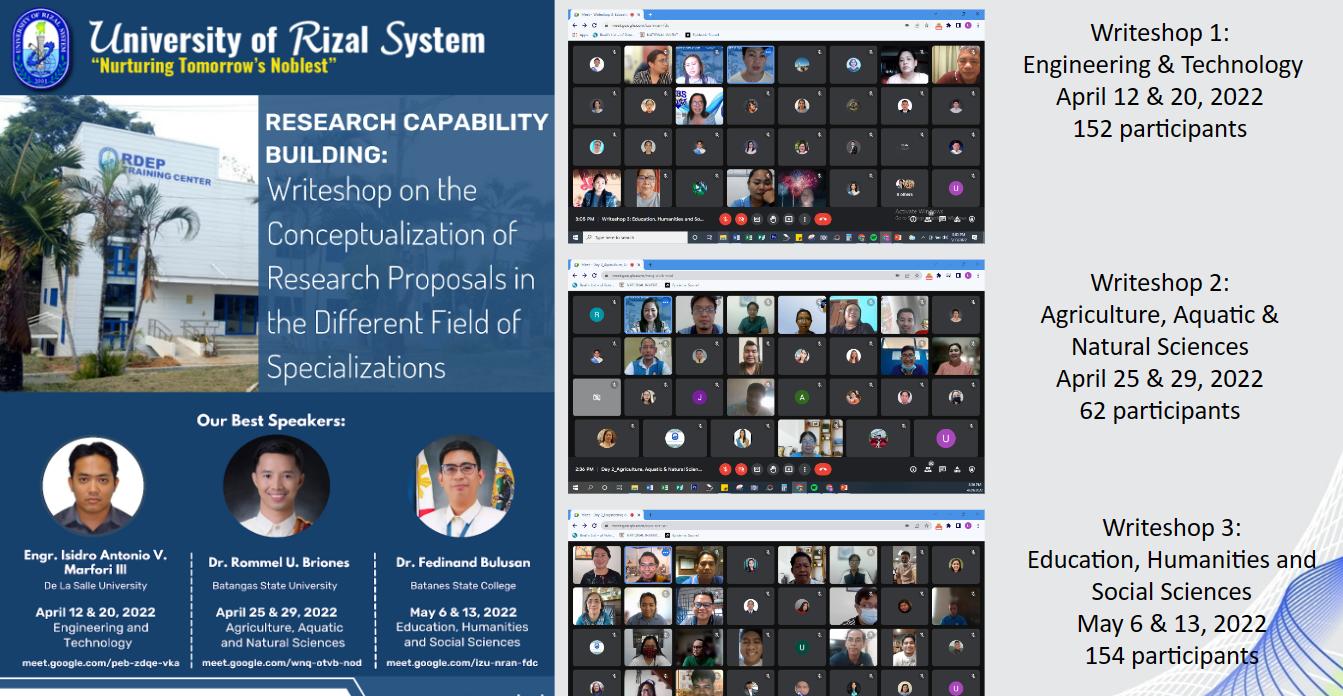Open Windows Start menu below Writeshop 3 Meet

pos(575,237)
